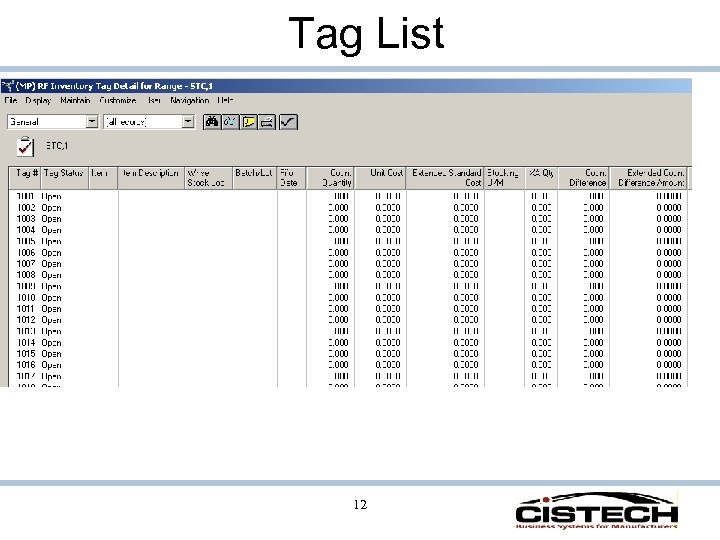Image resolution: width=720 pixels, height=540 pixels.
Task: Click the binoculars search icon
Action: point(211,122)
